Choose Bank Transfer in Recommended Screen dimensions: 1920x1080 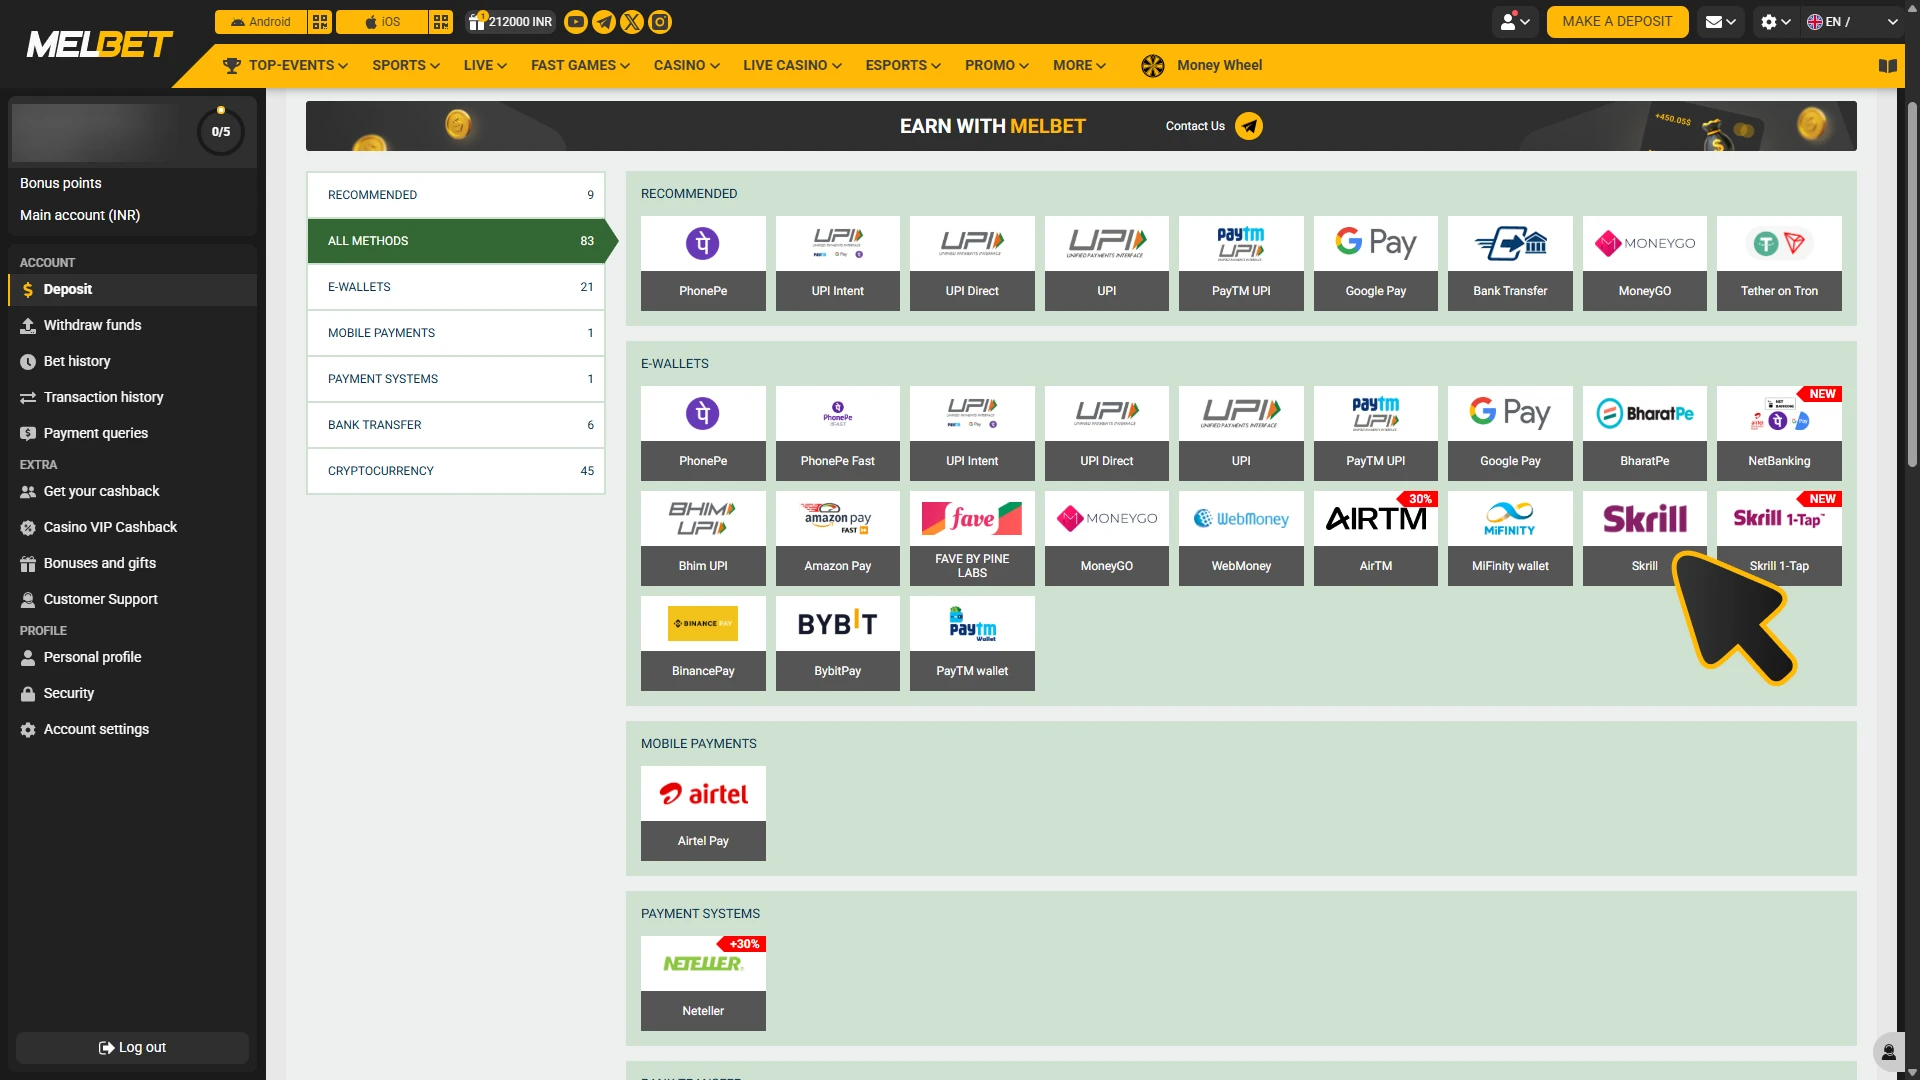tap(1510, 263)
